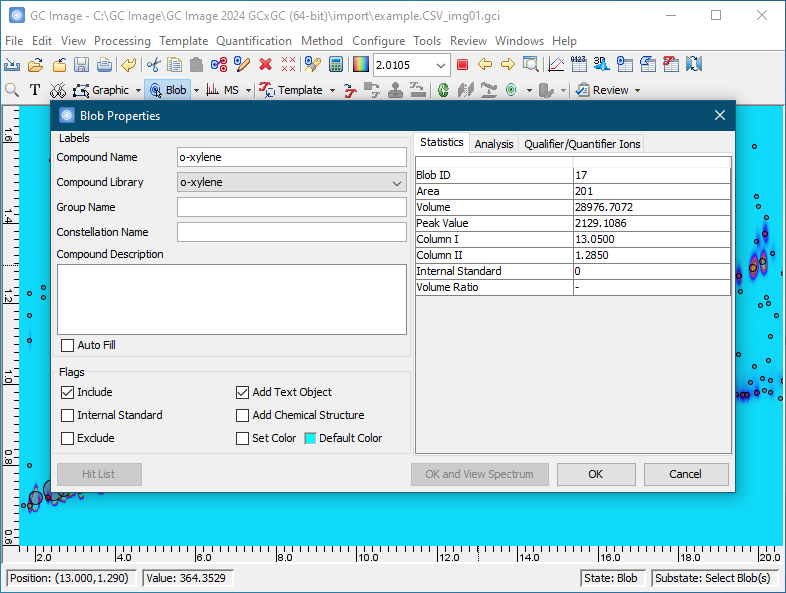Switch to the Qualifier/Quantifier Ions tab
The image size is (786, 593).
point(582,144)
